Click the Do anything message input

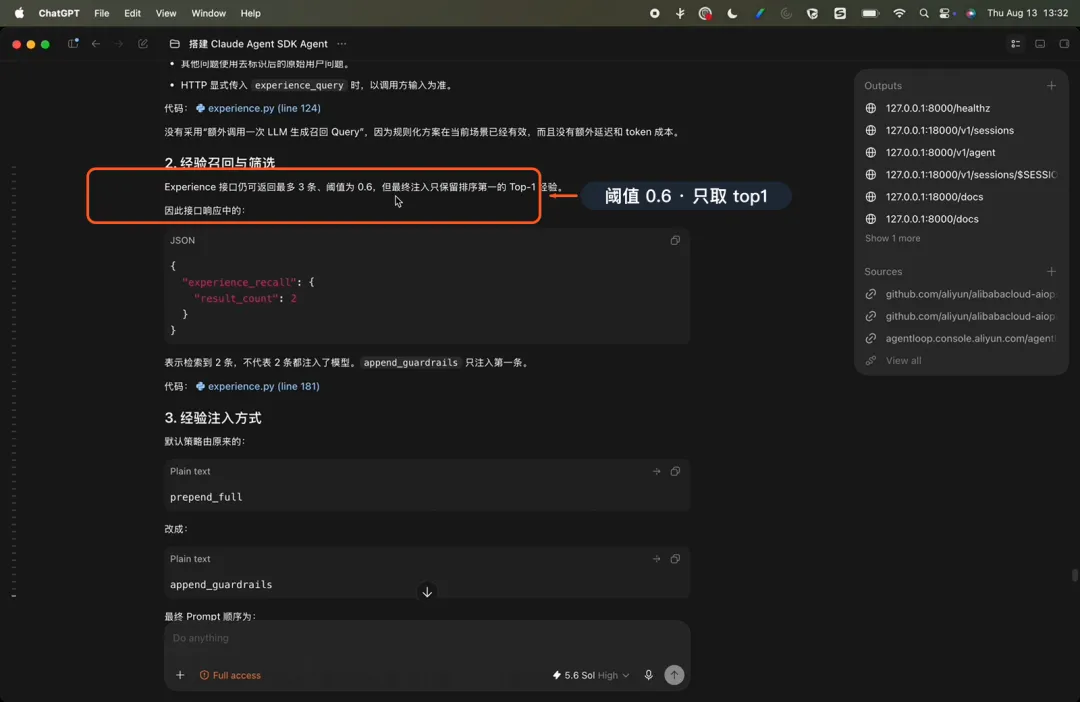click(x=427, y=638)
